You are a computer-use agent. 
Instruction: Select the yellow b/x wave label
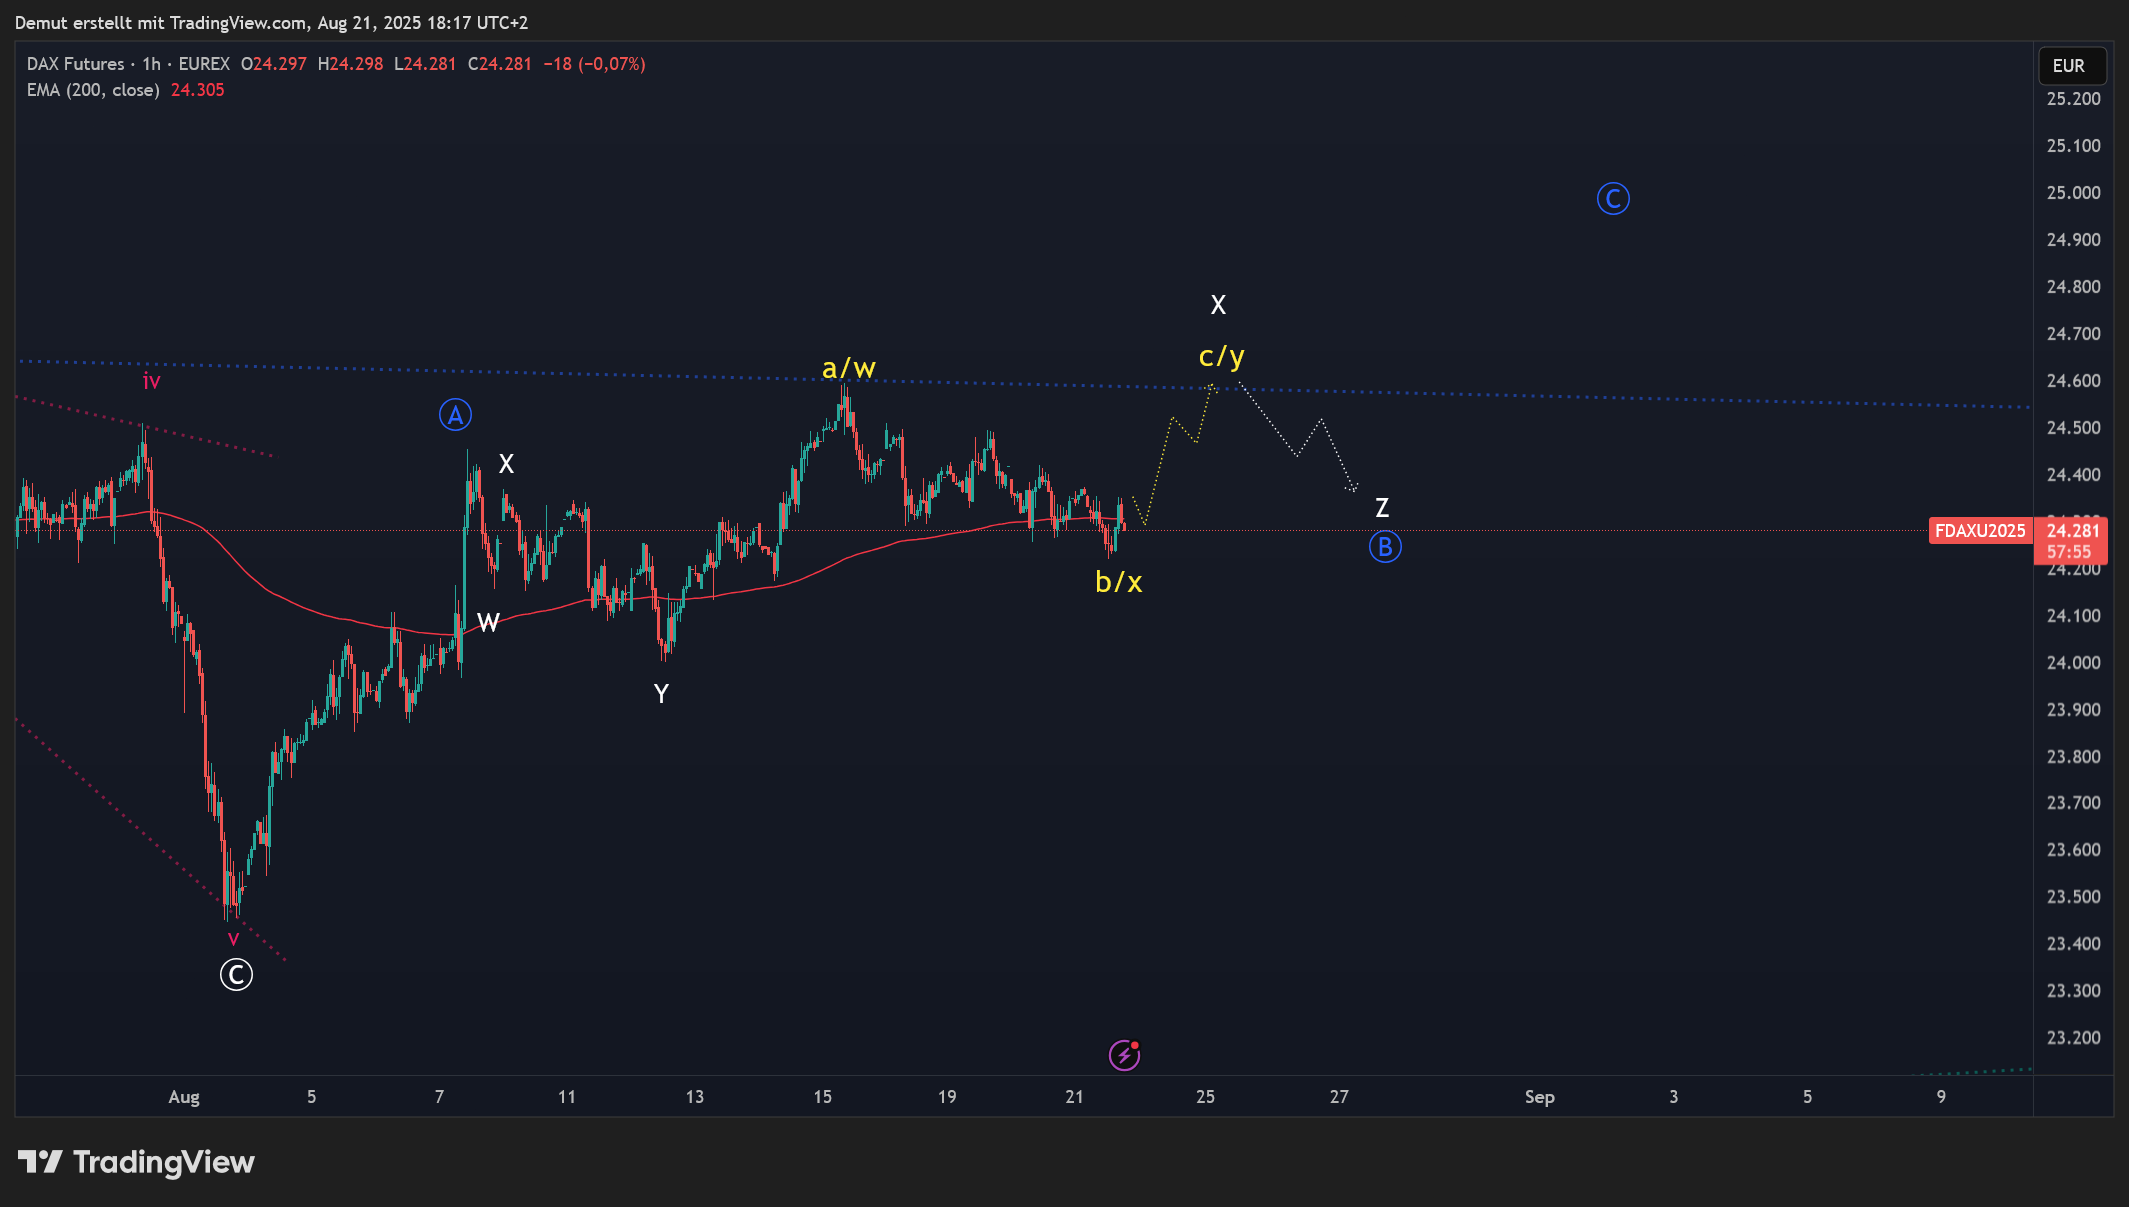coord(1118,582)
